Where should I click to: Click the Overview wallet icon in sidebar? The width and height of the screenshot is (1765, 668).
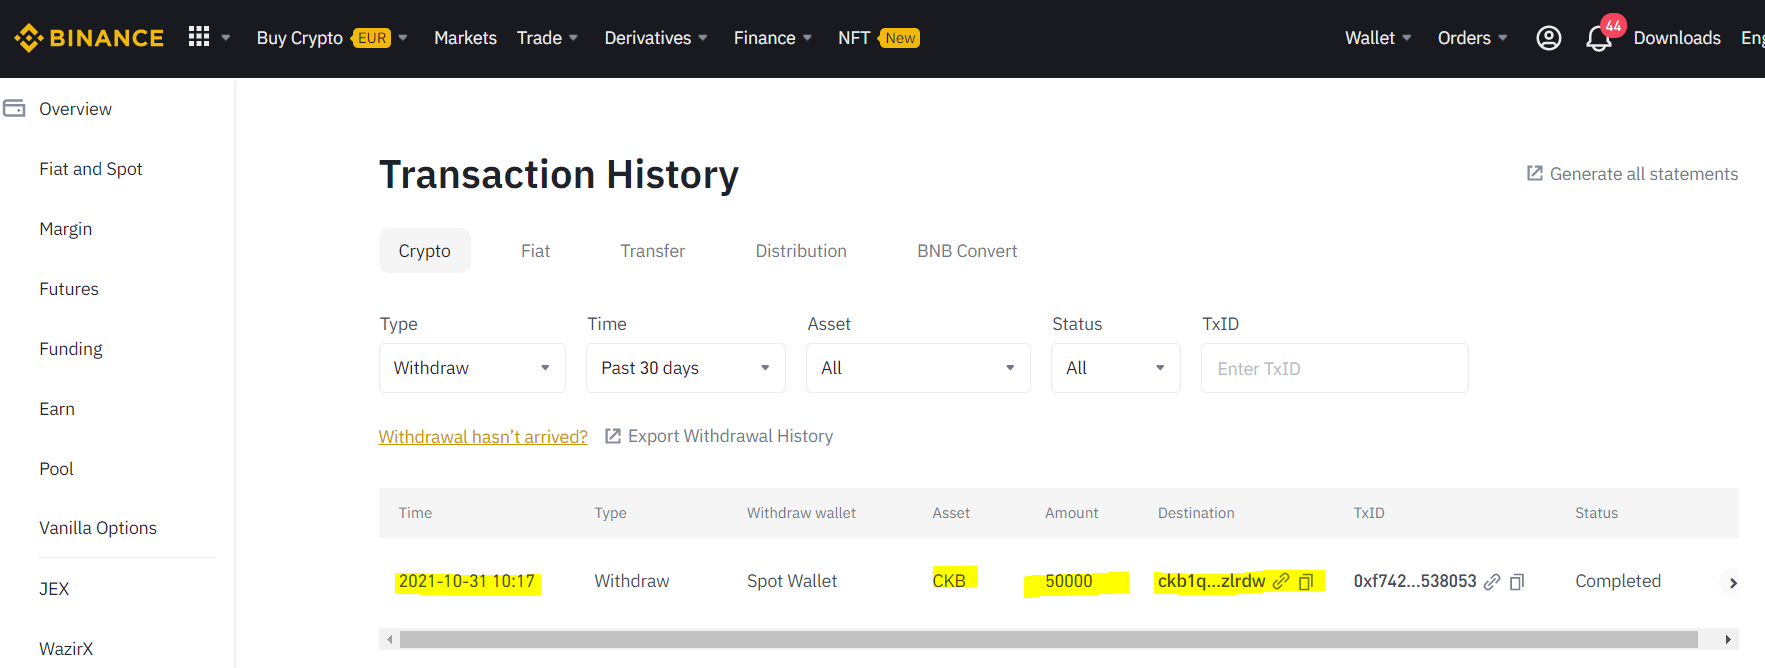14,108
